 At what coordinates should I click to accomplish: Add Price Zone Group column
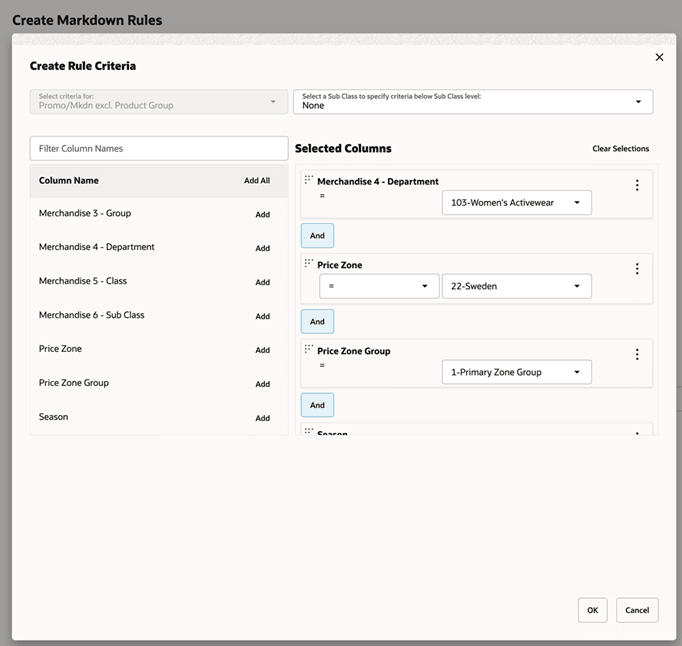click(x=262, y=384)
